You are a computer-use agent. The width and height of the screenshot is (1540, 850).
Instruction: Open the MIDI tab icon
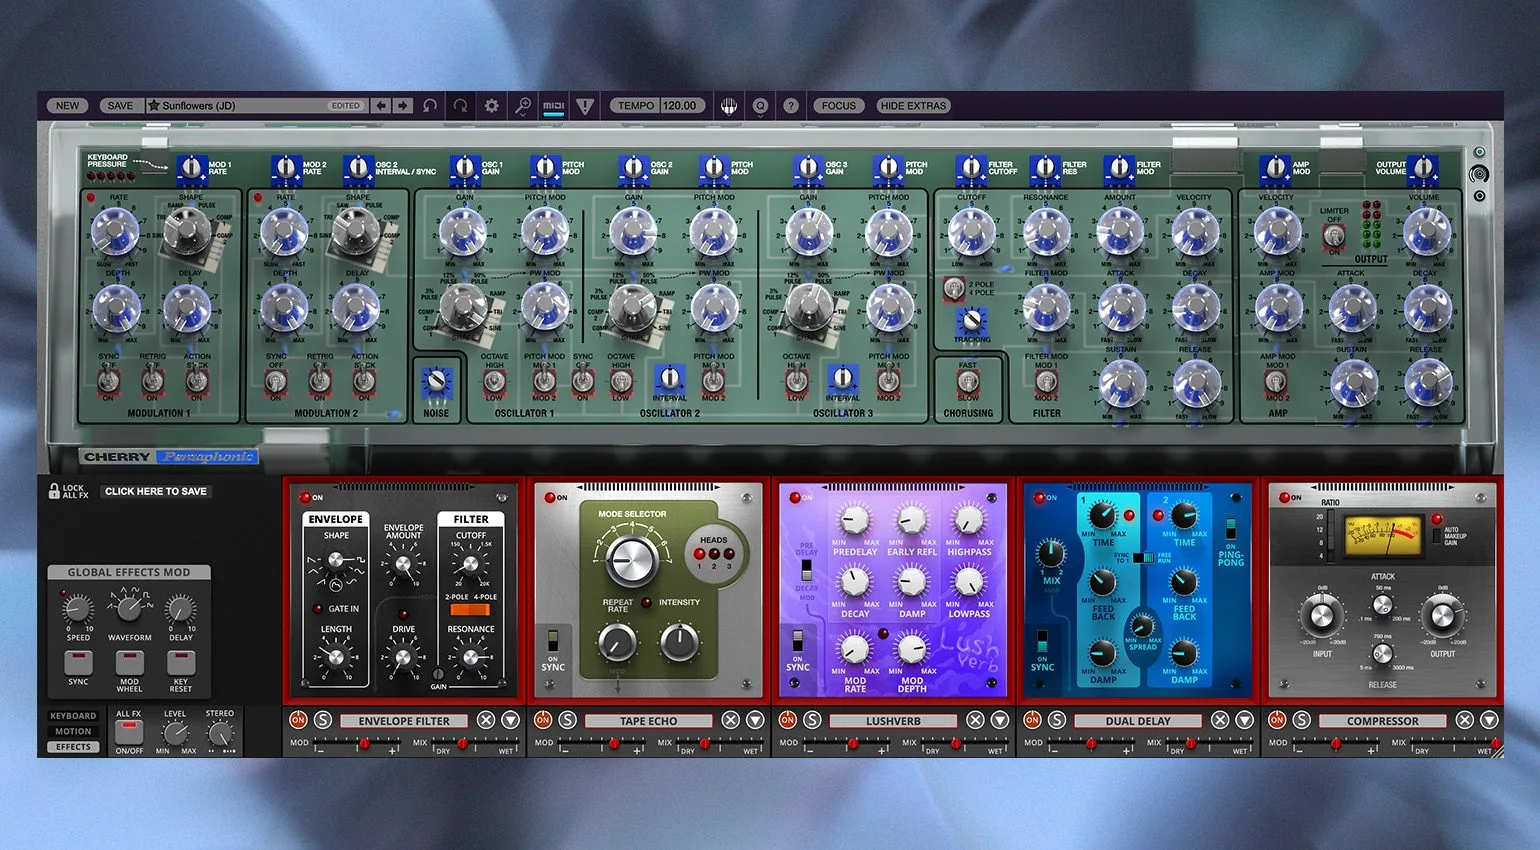click(553, 105)
